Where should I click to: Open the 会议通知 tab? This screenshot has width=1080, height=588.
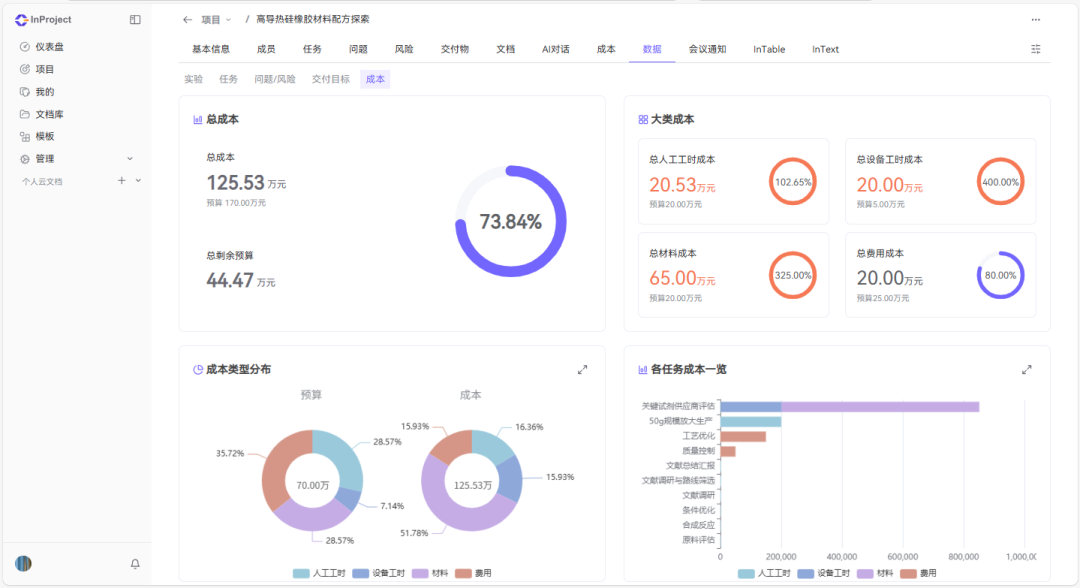click(705, 47)
